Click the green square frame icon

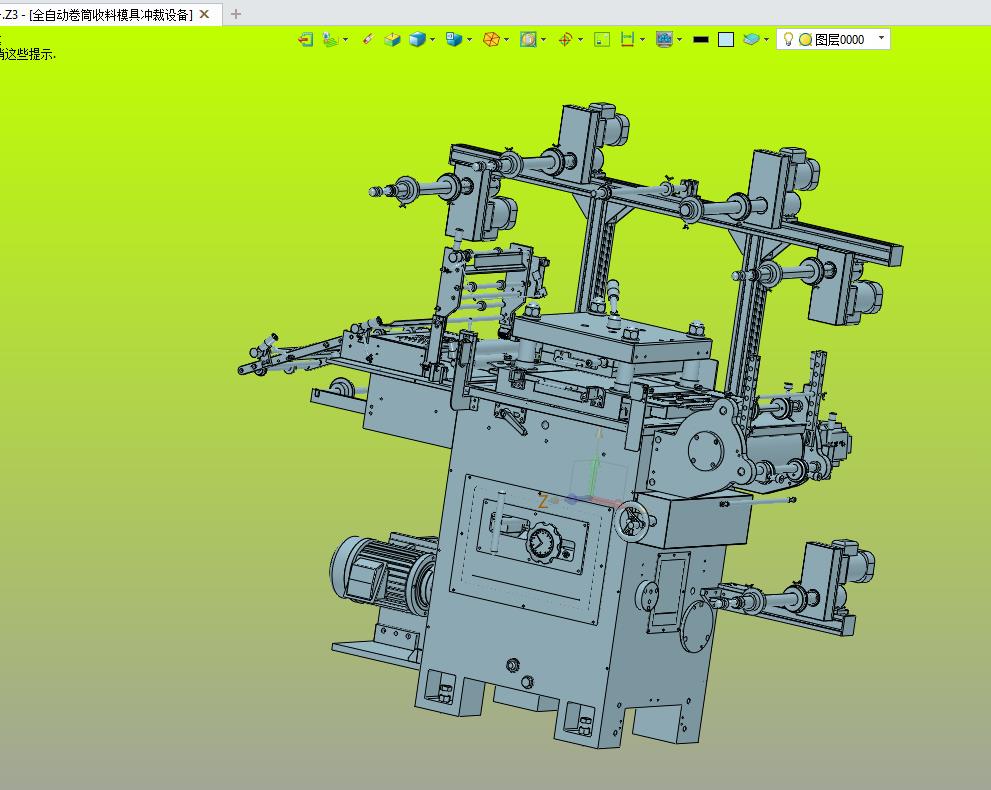[602, 40]
